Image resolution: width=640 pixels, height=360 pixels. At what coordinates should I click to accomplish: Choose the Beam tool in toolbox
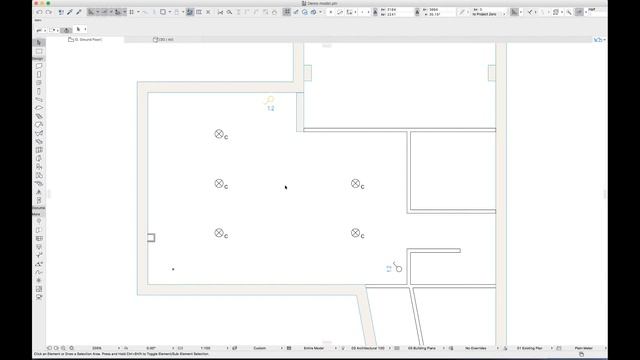39,100
